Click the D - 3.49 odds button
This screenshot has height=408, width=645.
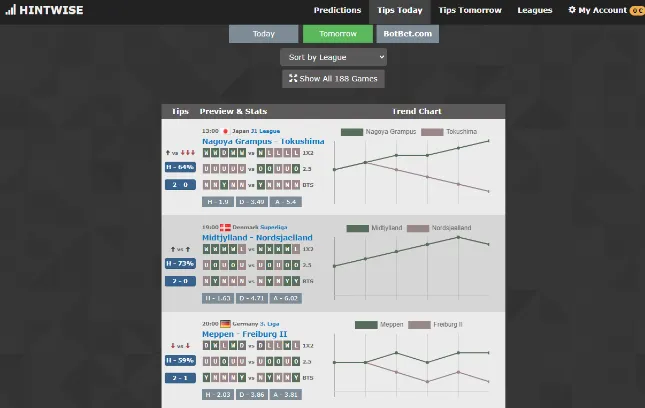coord(252,202)
